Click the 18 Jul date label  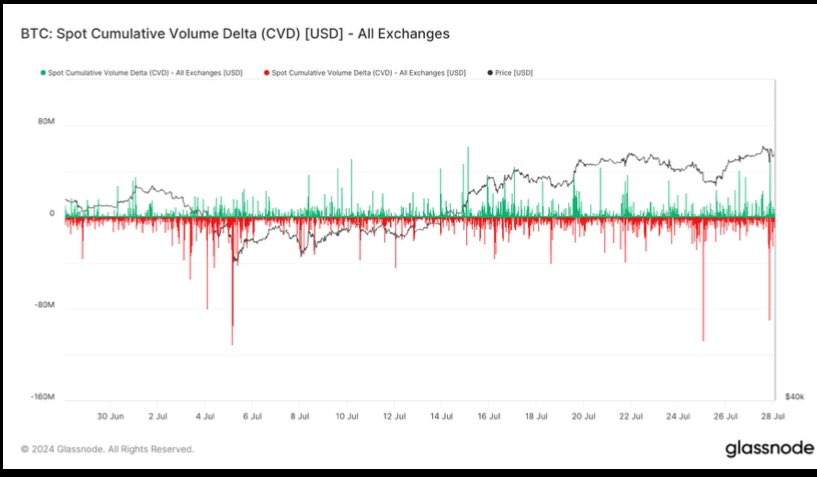(x=536, y=417)
